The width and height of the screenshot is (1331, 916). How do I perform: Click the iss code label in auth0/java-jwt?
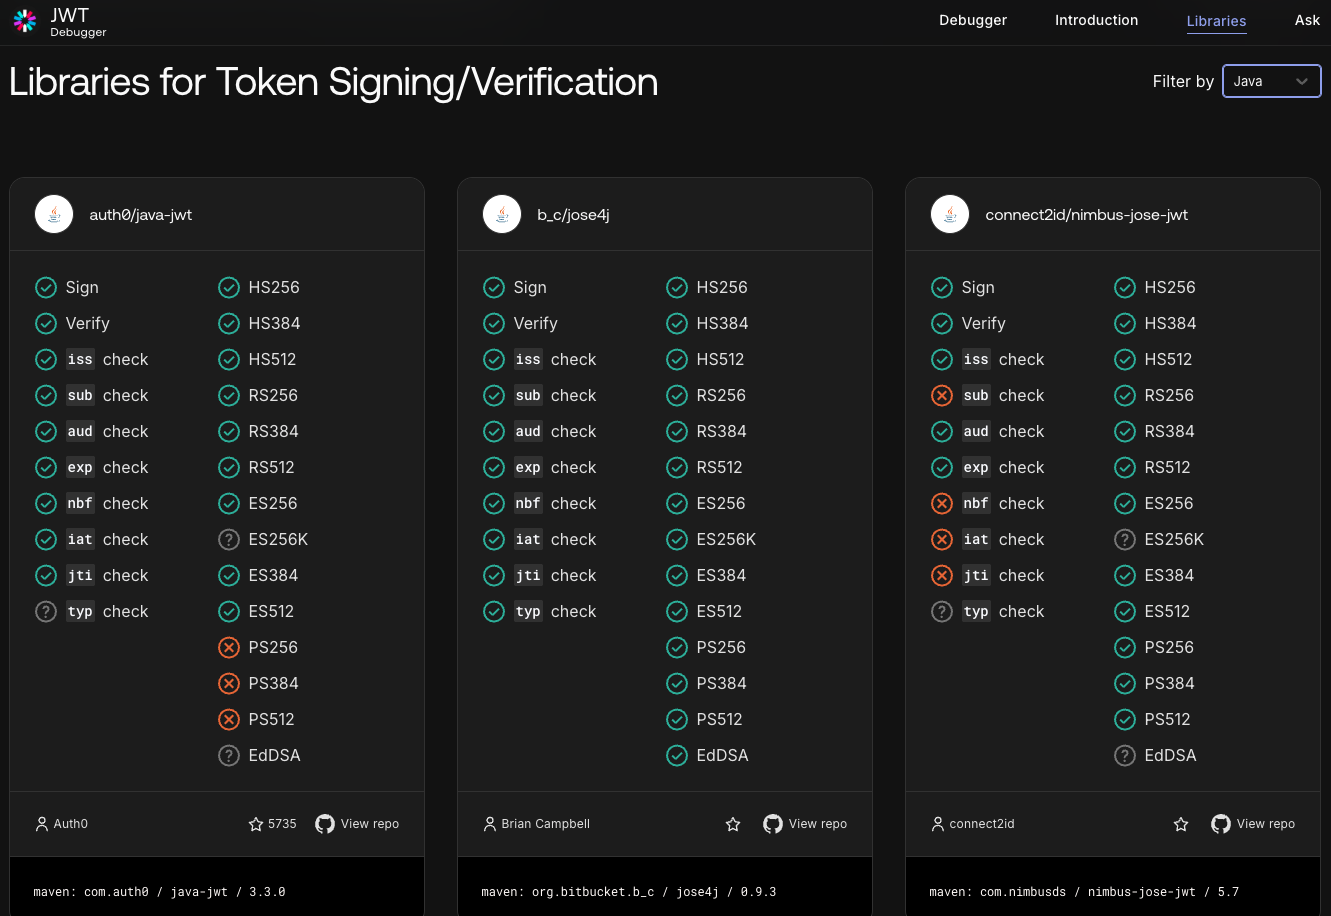coord(80,359)
